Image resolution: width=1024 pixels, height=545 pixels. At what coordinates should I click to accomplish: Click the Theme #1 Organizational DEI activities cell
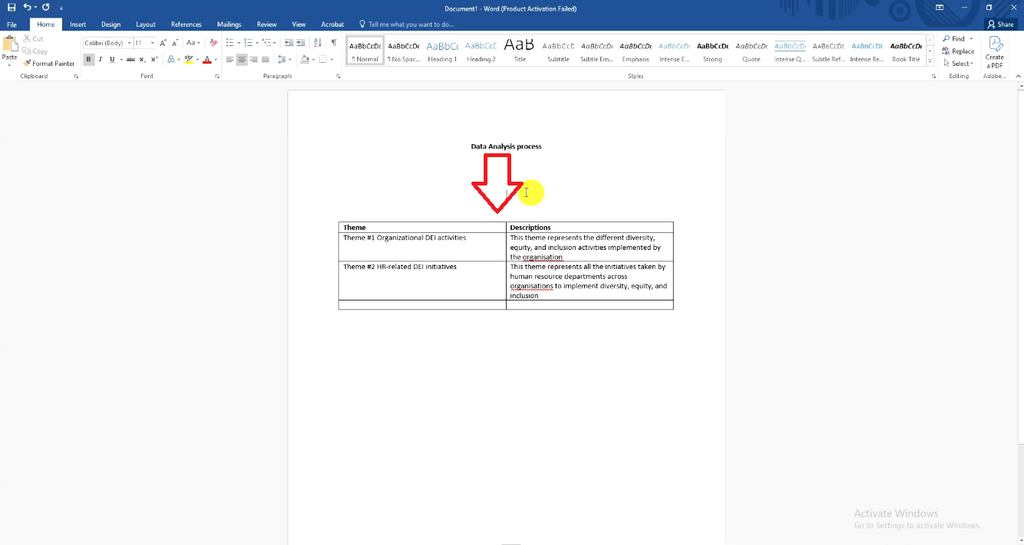point(422,247)
